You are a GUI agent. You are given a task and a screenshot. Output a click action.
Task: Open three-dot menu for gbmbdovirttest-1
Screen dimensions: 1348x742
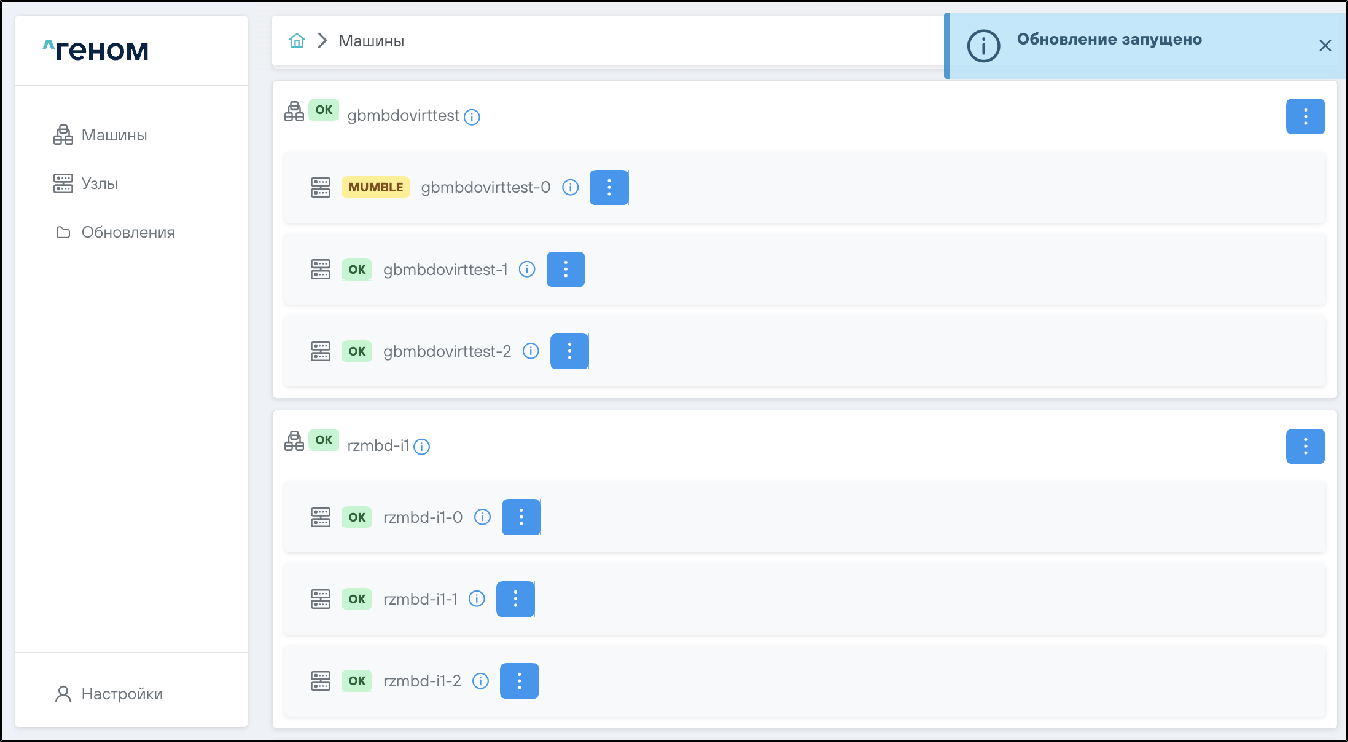[x=566, y=269]
